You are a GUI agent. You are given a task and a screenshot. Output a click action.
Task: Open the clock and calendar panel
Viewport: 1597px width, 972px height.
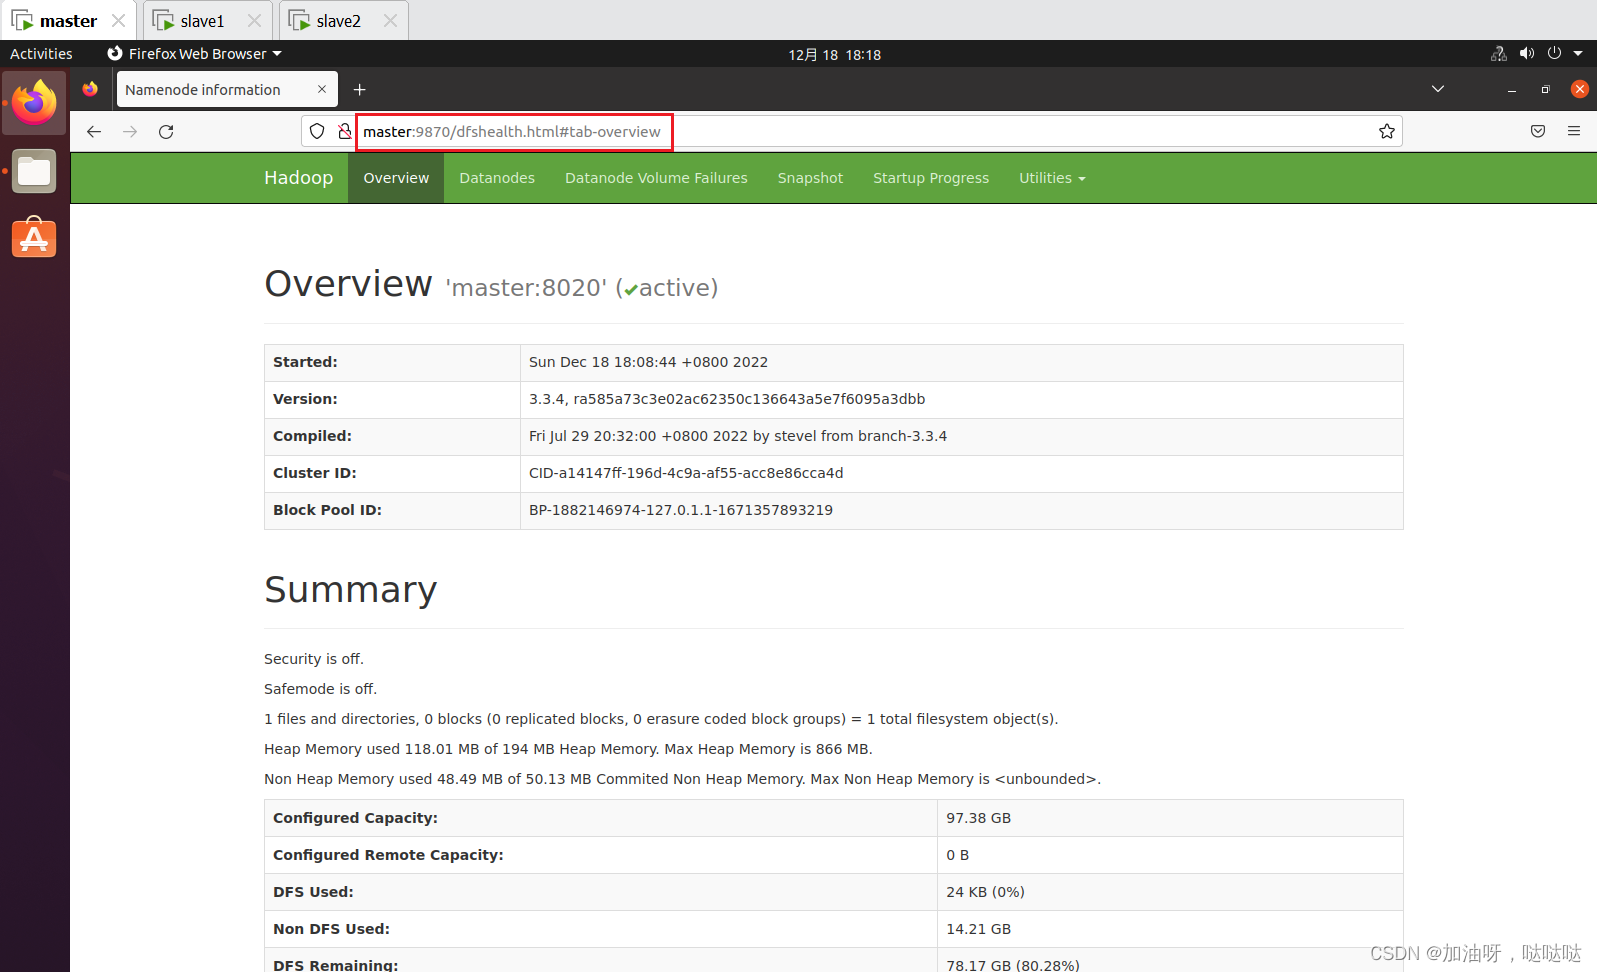pos(834,55)
